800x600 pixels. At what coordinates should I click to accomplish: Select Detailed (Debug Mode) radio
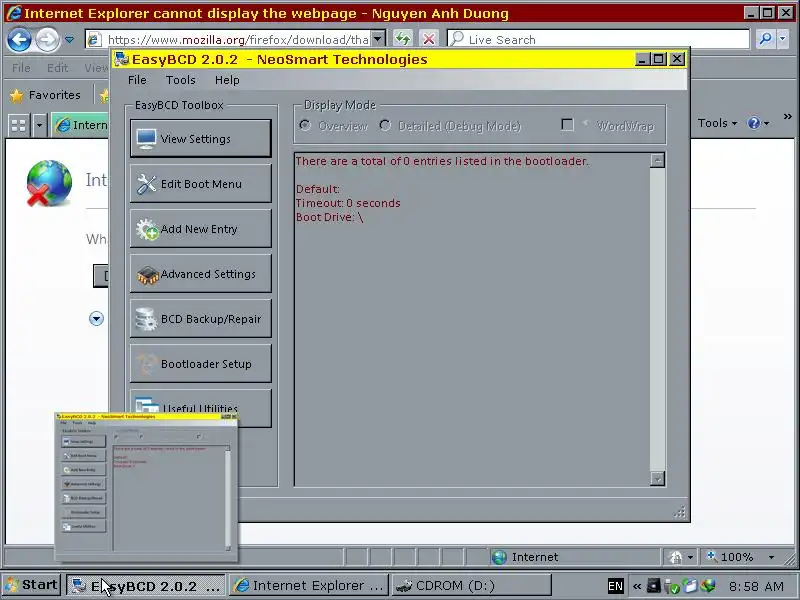point(385,125)
